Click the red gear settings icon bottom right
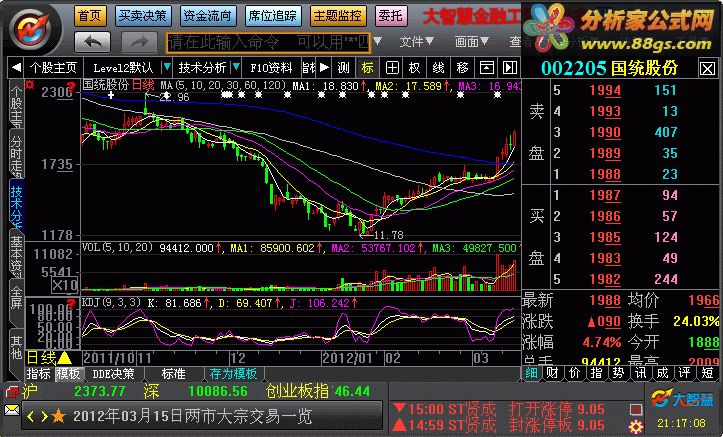Image resolution: width=723 pixels, height=437 pixels. coord(636,427)
